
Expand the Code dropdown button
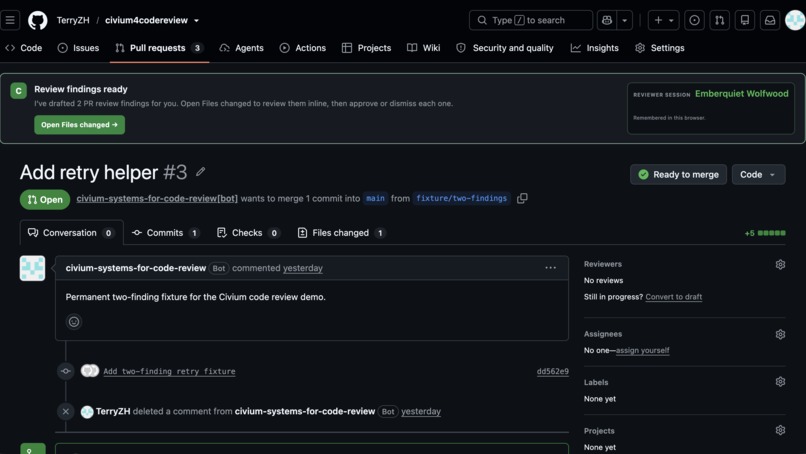[758, 174]
